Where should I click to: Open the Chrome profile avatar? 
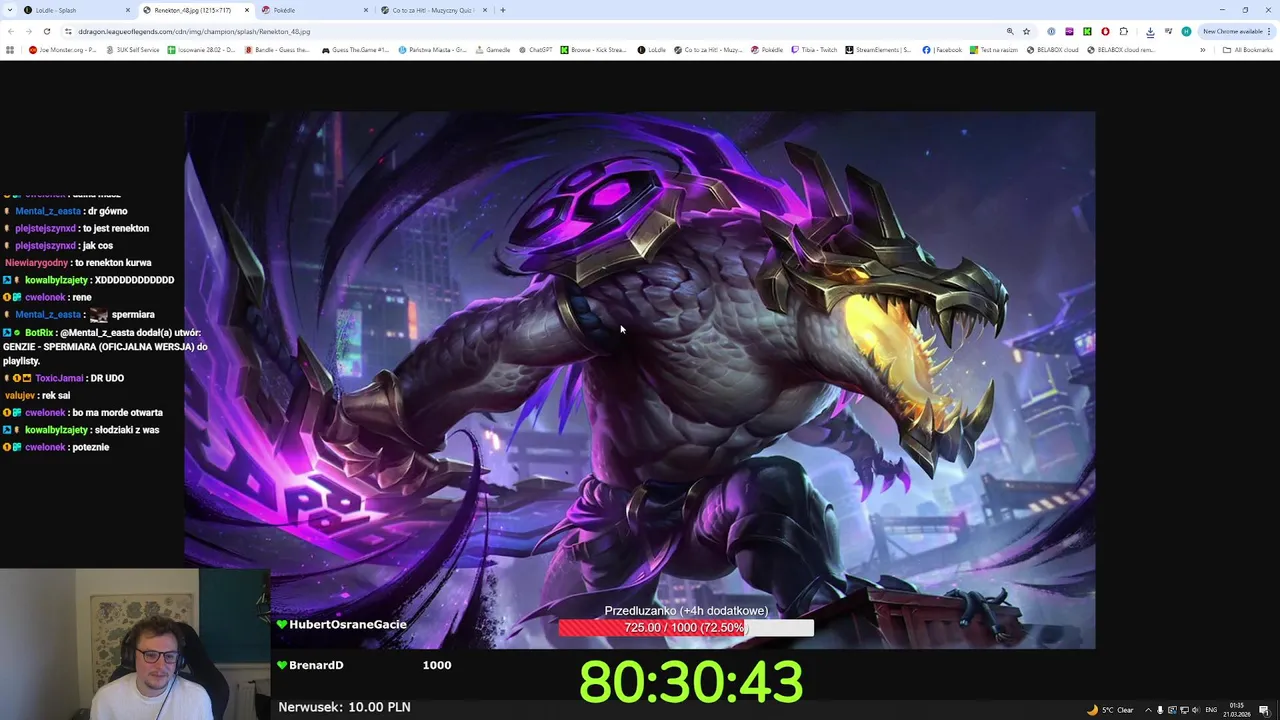click(1186, 31)
